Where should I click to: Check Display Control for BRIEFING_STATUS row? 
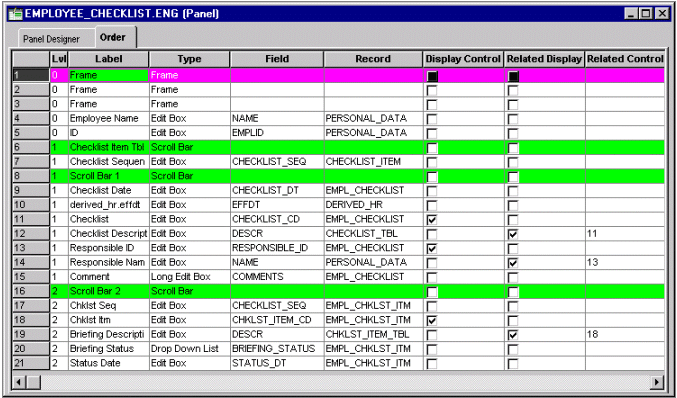(x=432, y=350)
